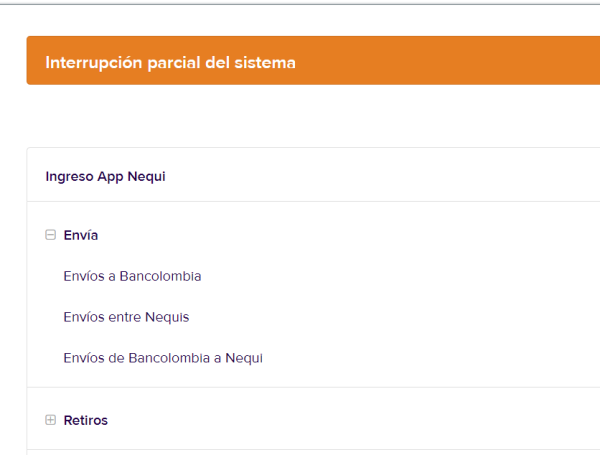Click the word Nequis in Envíos entre Nequis

[167, 317]
